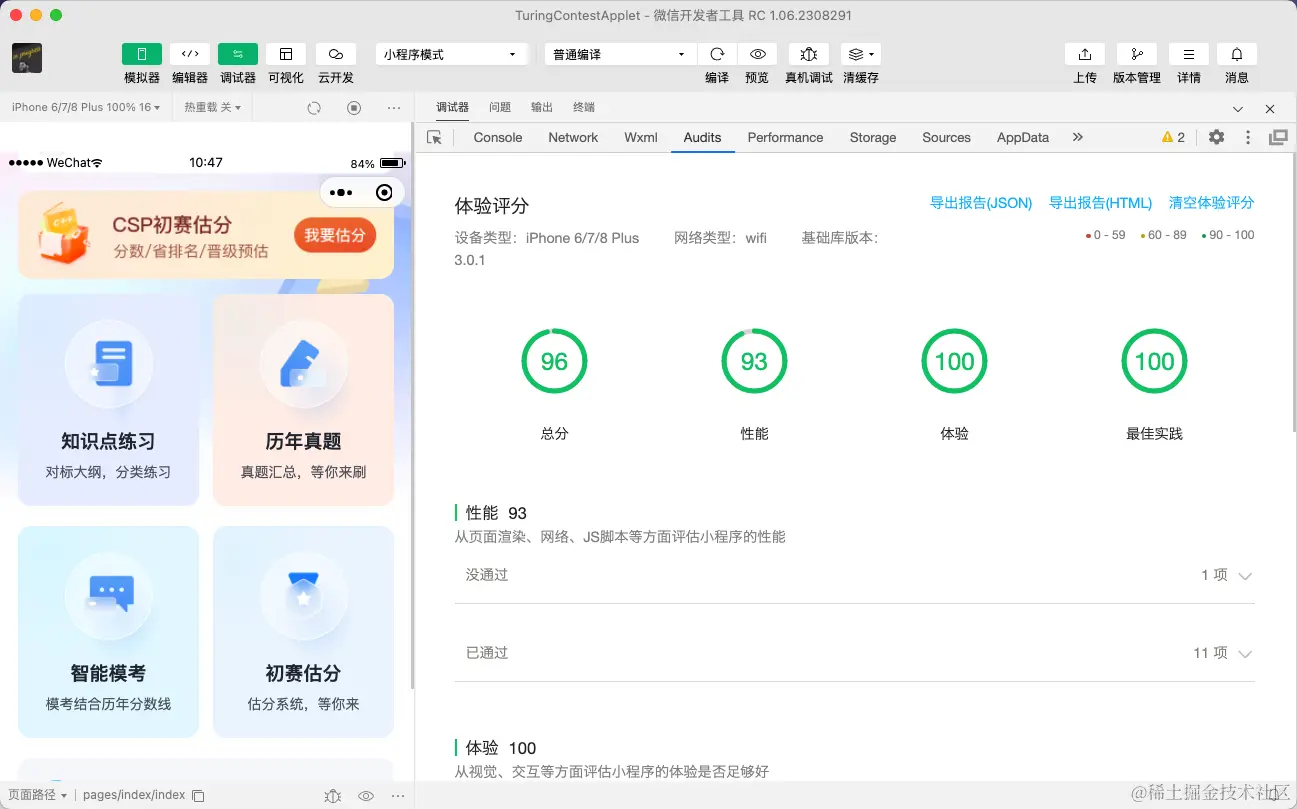
Task: Open the Wxml tab
Action: (x=641, y=137)
